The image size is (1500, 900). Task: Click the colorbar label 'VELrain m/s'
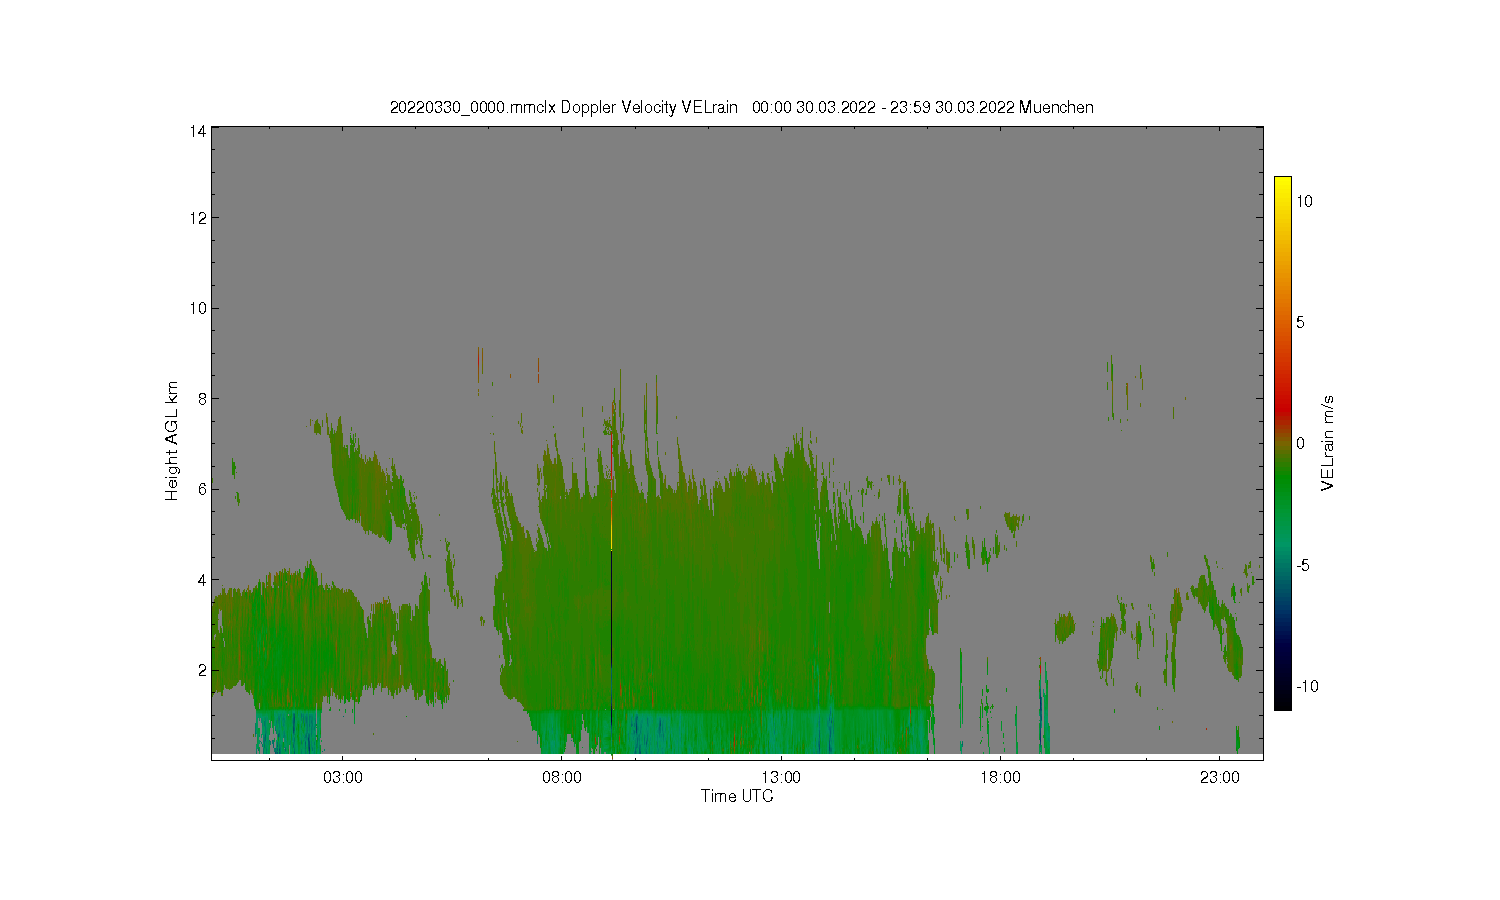click(1328, 443)
